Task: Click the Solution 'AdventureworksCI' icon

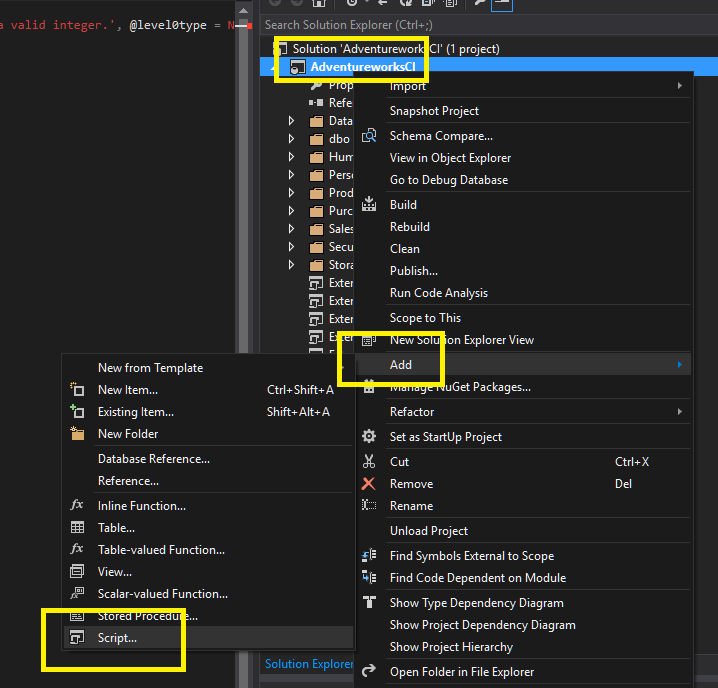Action: pyautogui.click(x=280, y=49)
